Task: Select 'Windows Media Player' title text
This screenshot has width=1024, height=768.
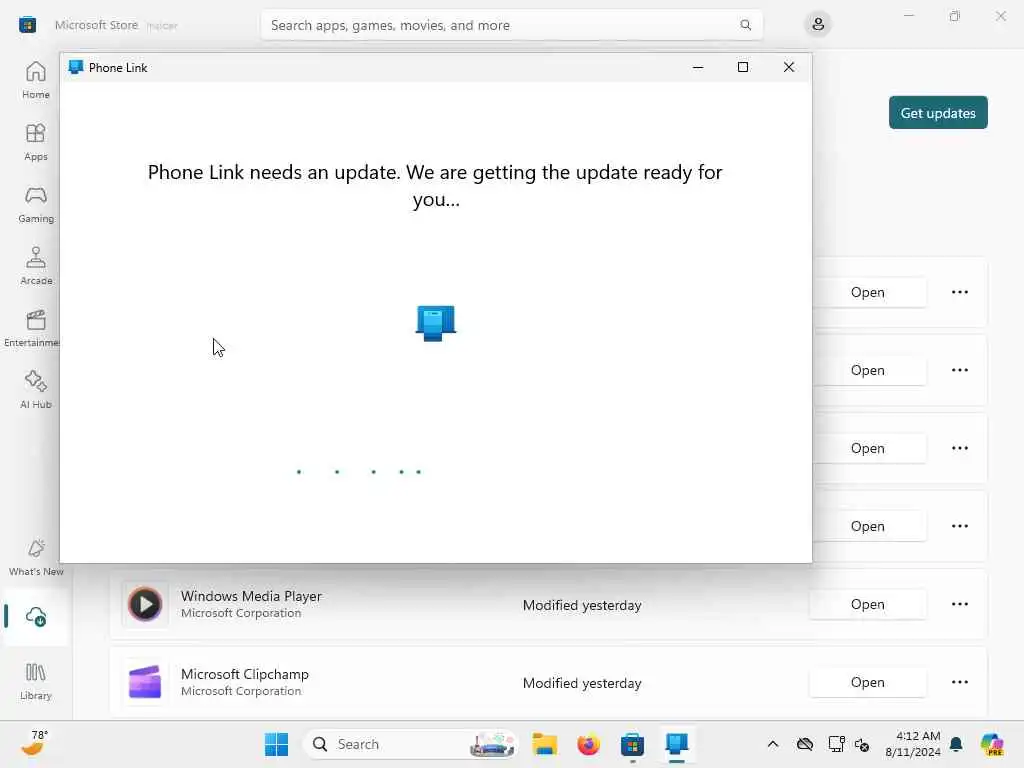Action: pos(251,596)
